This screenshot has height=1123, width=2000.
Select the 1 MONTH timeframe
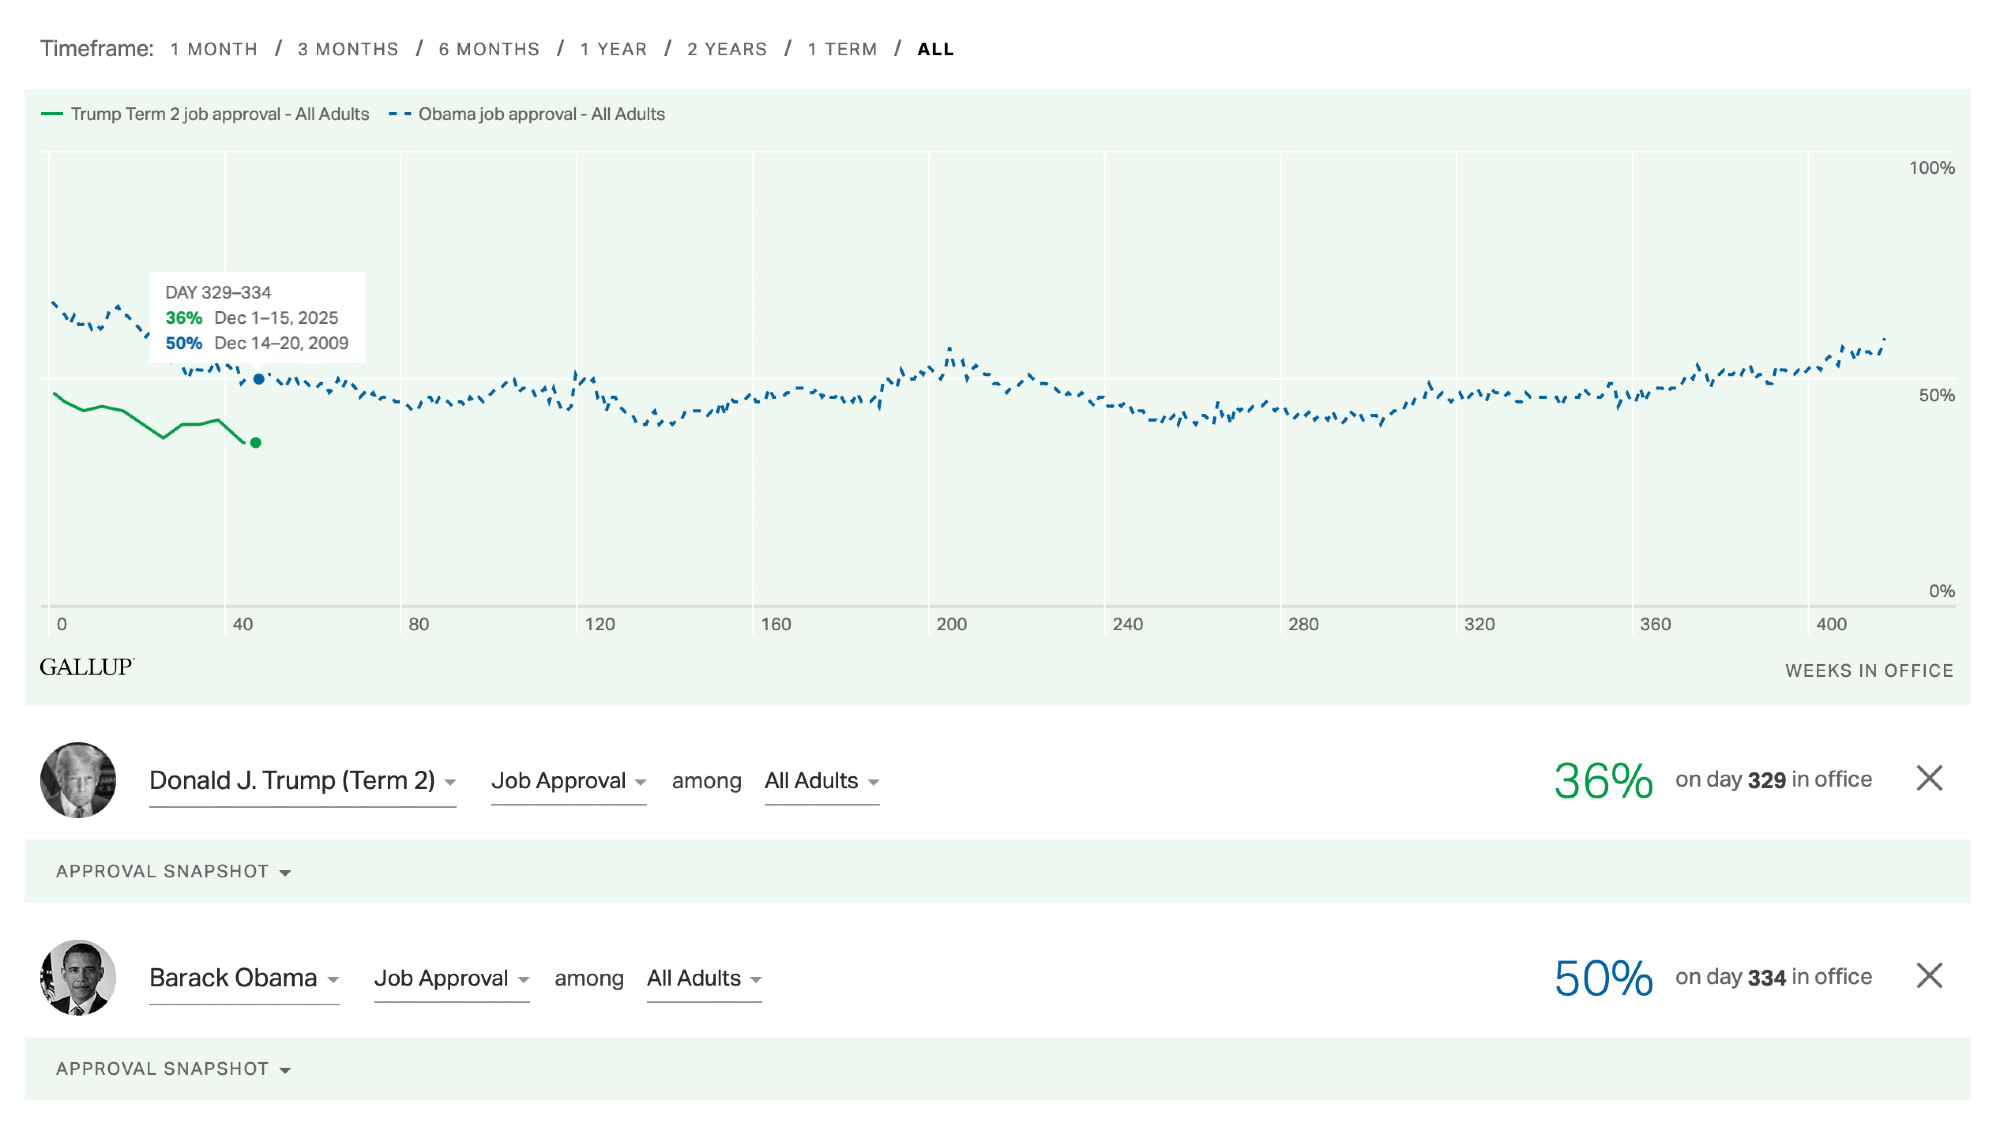tap(214, 49)
